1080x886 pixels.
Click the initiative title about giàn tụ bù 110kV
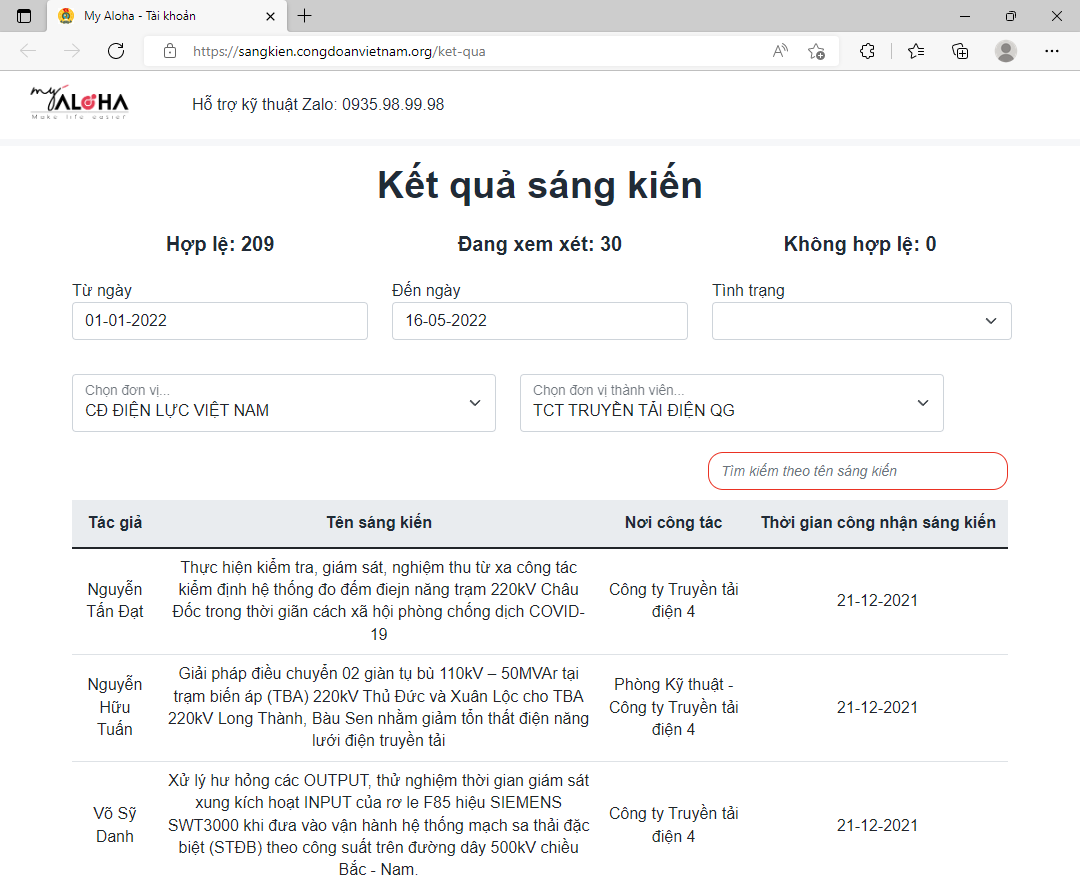click(379, 707)
